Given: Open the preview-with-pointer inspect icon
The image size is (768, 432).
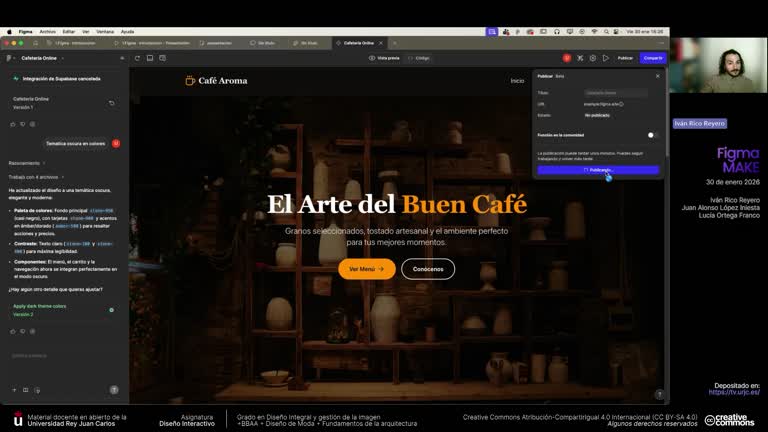Looking at the screenshot, I should point(163,58).
